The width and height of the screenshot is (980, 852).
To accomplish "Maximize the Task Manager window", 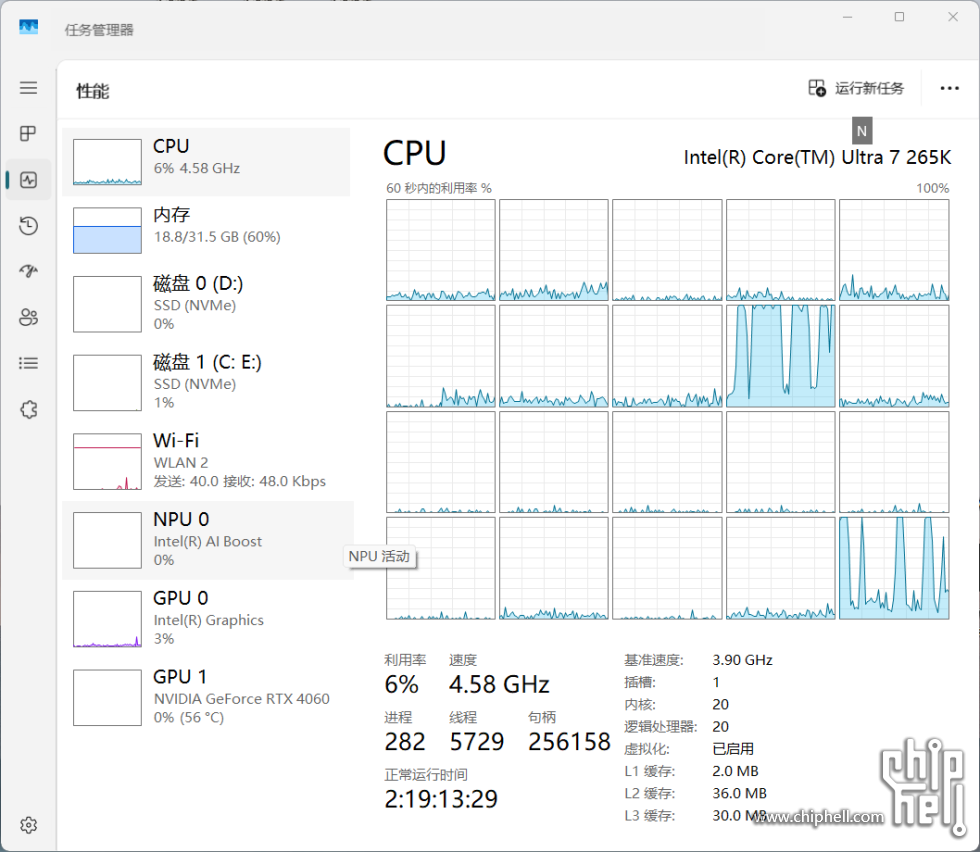I will click(899, 17).
